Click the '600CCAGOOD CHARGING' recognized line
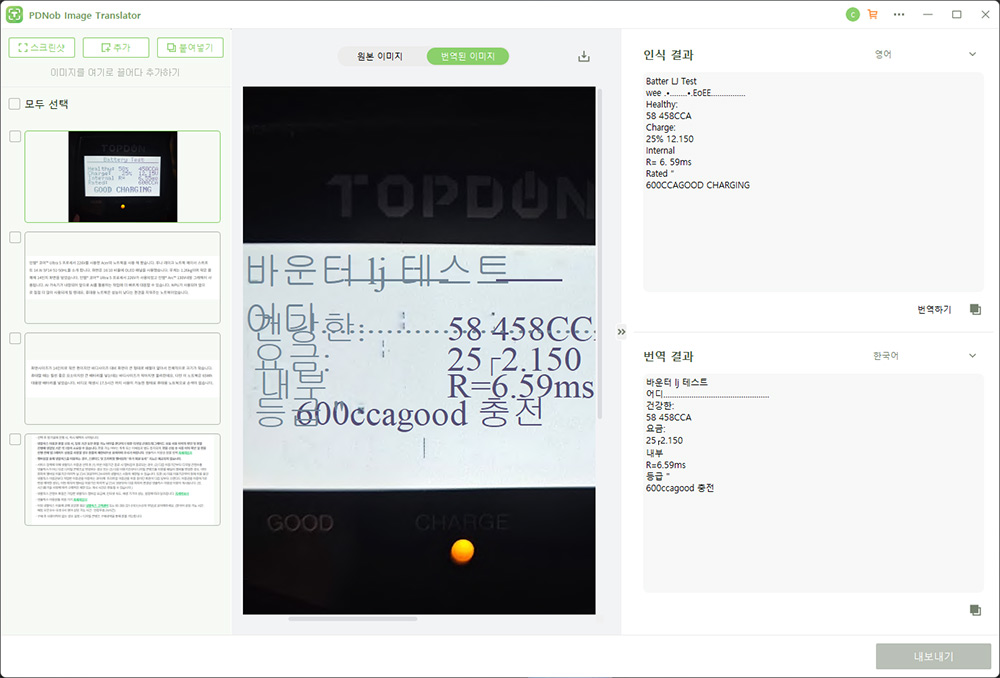This screenshot has height=678, width=1000. [698, 185]
